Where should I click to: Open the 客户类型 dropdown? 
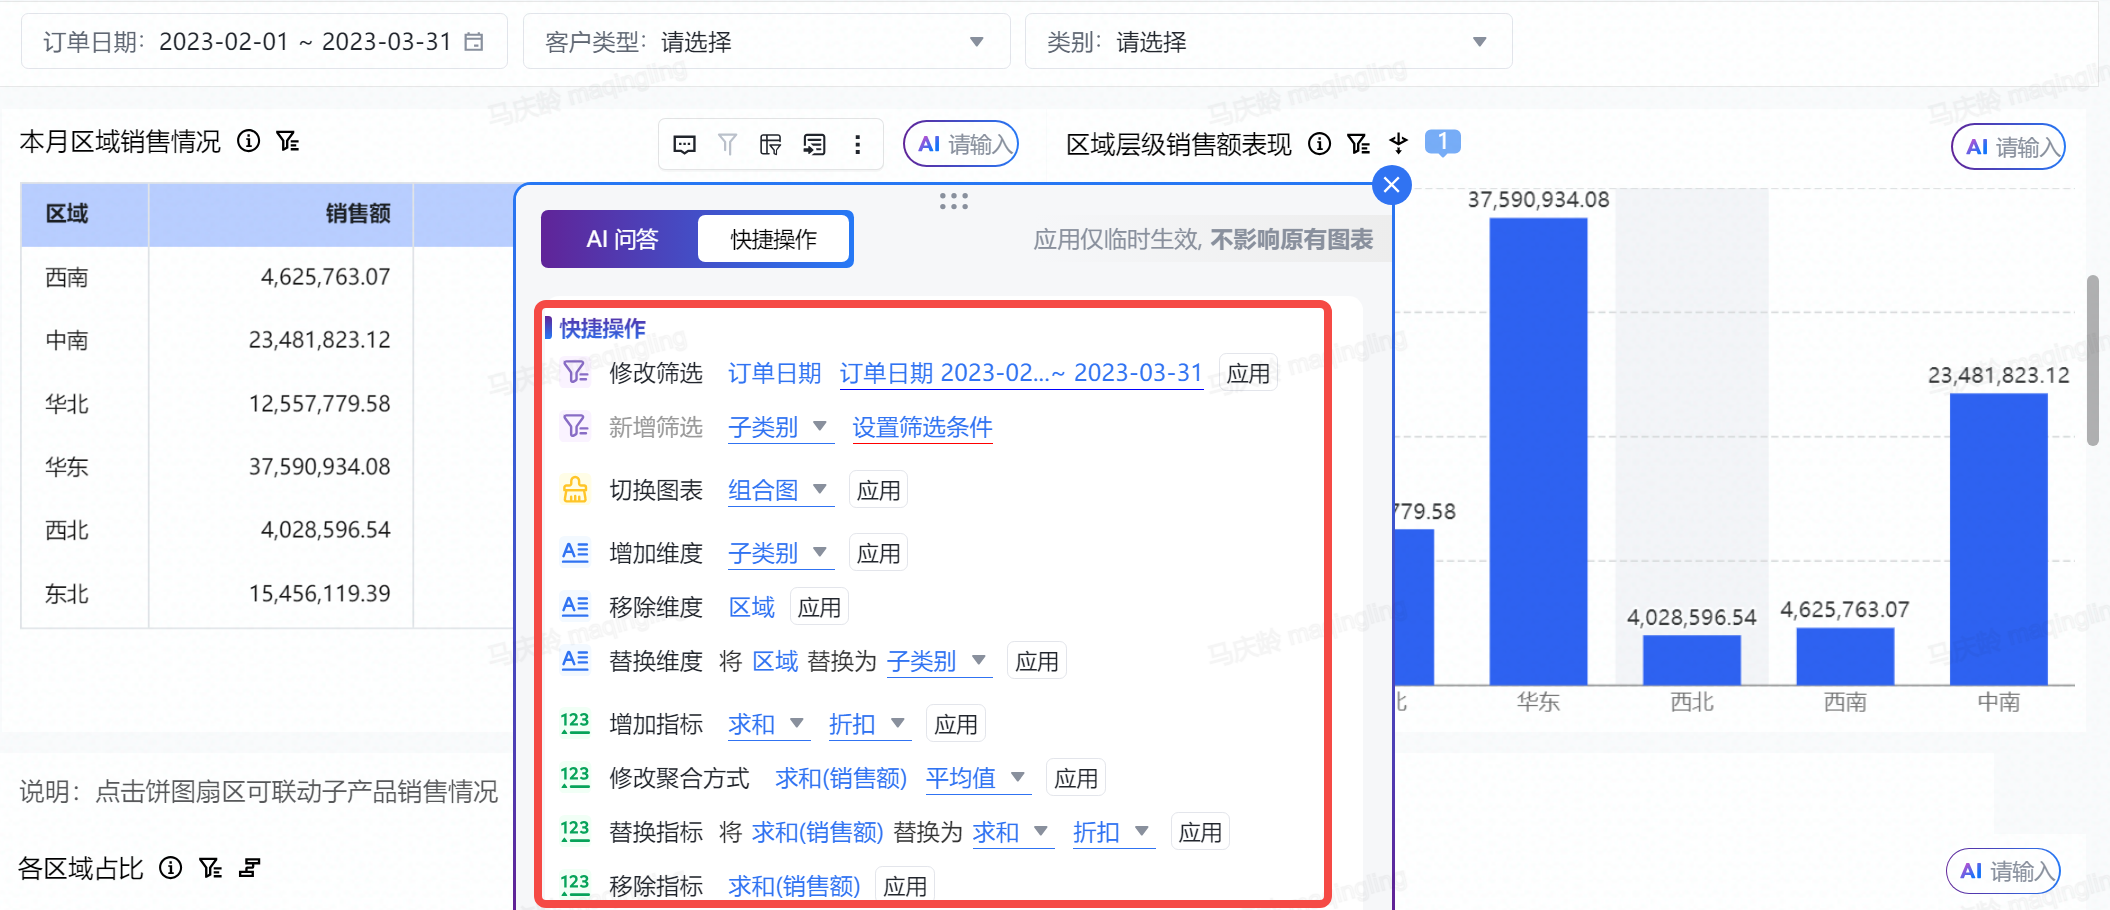tap(766, 42)
